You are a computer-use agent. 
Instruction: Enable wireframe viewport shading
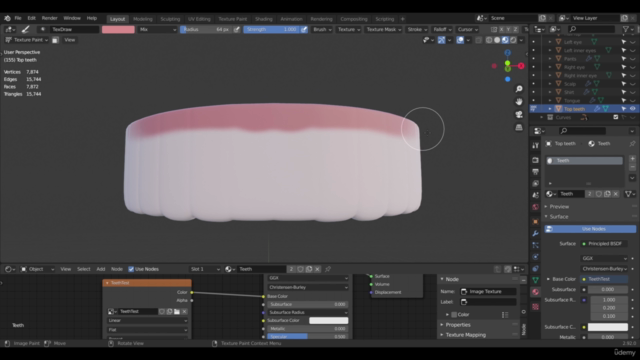tap(489, 40)
